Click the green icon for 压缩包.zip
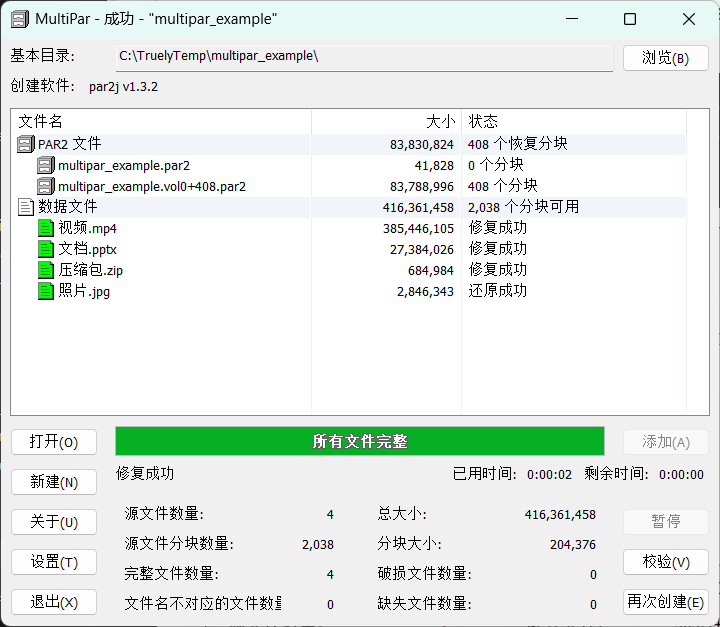The width and height of the screenshot is (720, 627). click(x=46, y=270)
